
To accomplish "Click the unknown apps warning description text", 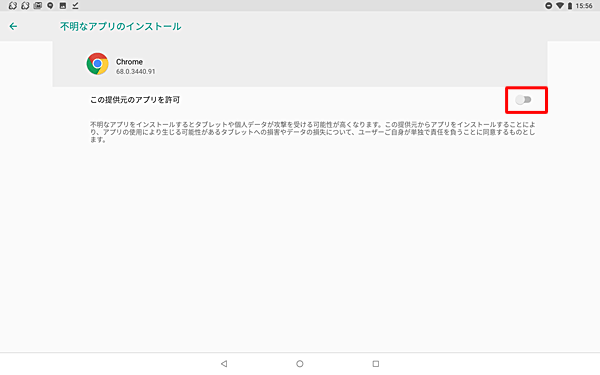I will point(313,132).
